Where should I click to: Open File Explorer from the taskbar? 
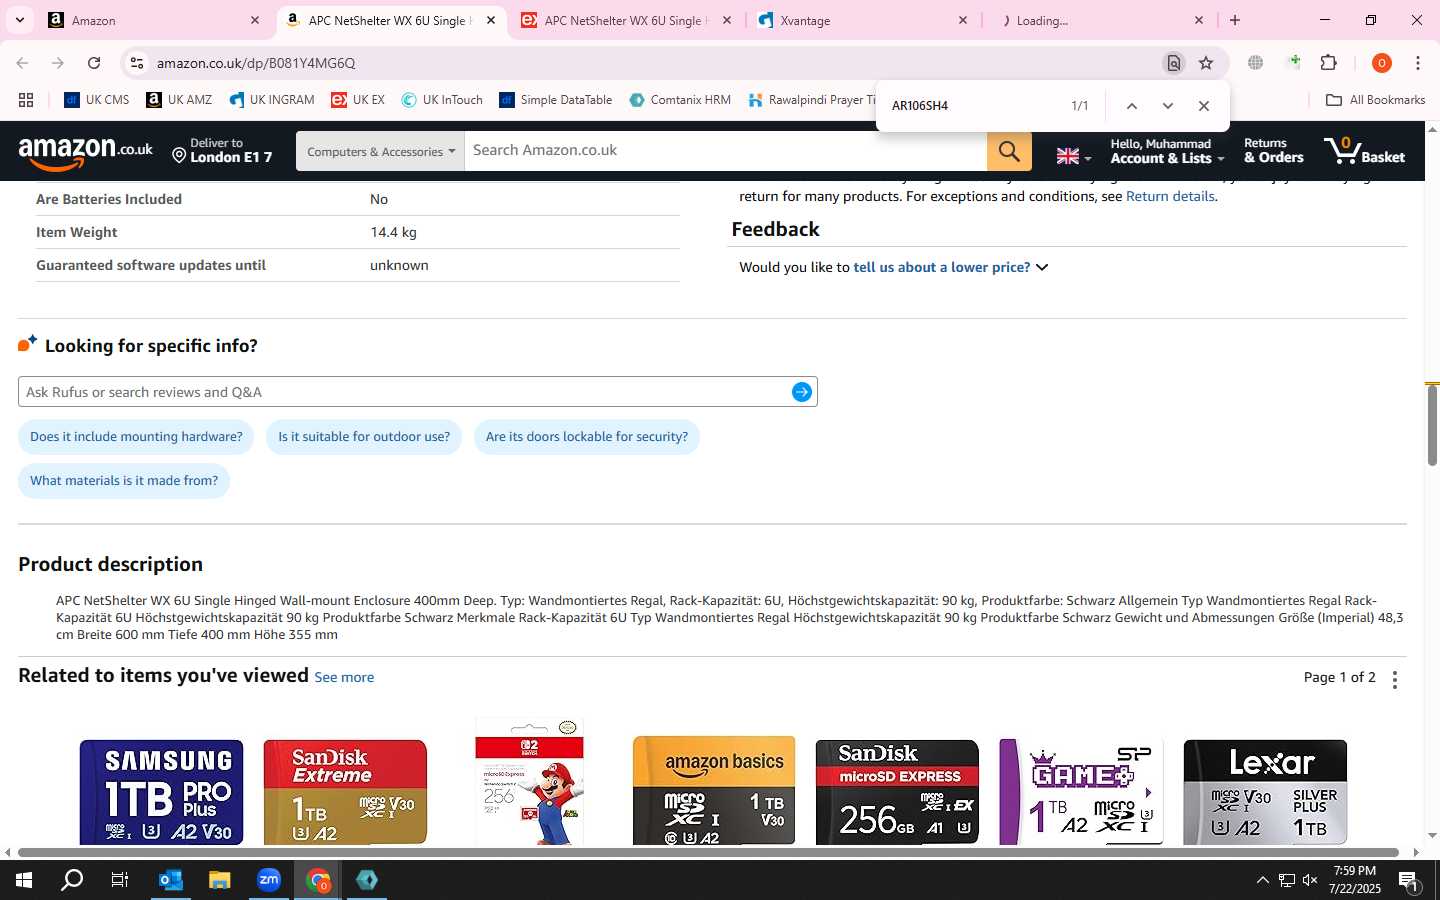(219, 880)
